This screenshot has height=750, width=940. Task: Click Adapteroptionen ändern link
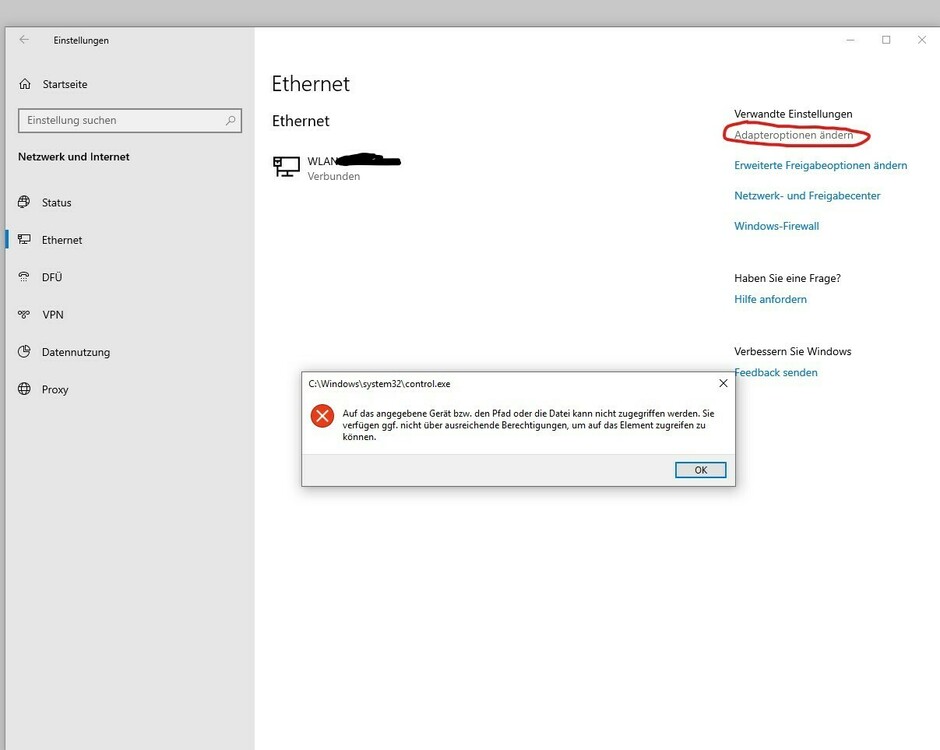pyautogui.click(x=793, y=135)
